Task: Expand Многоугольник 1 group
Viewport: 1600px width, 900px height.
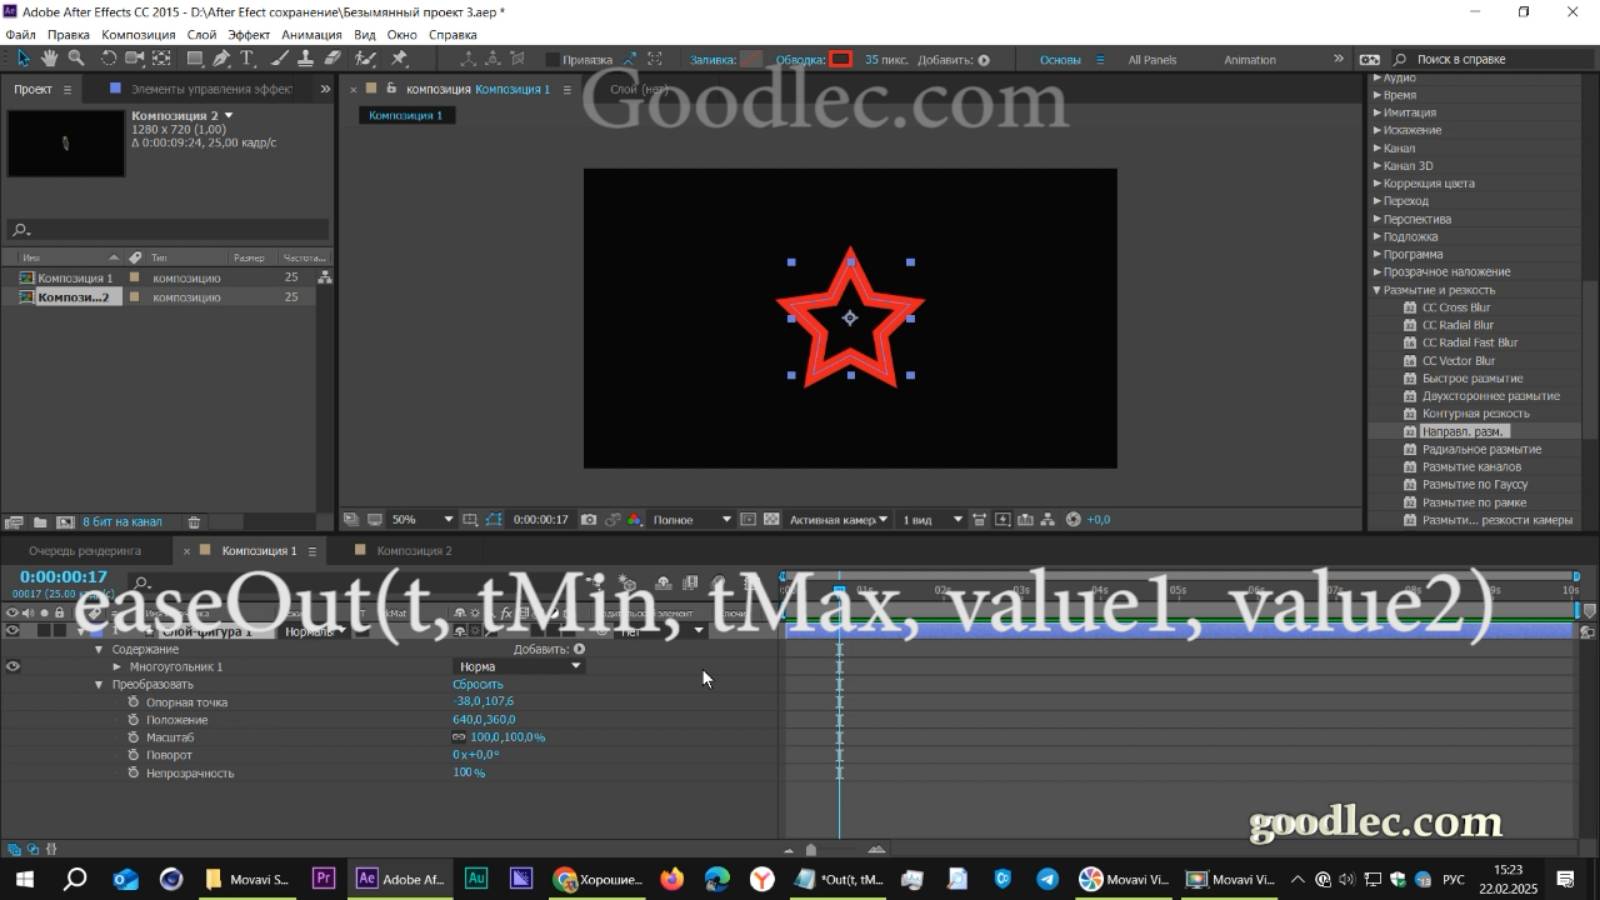Action: pos(117,666)
